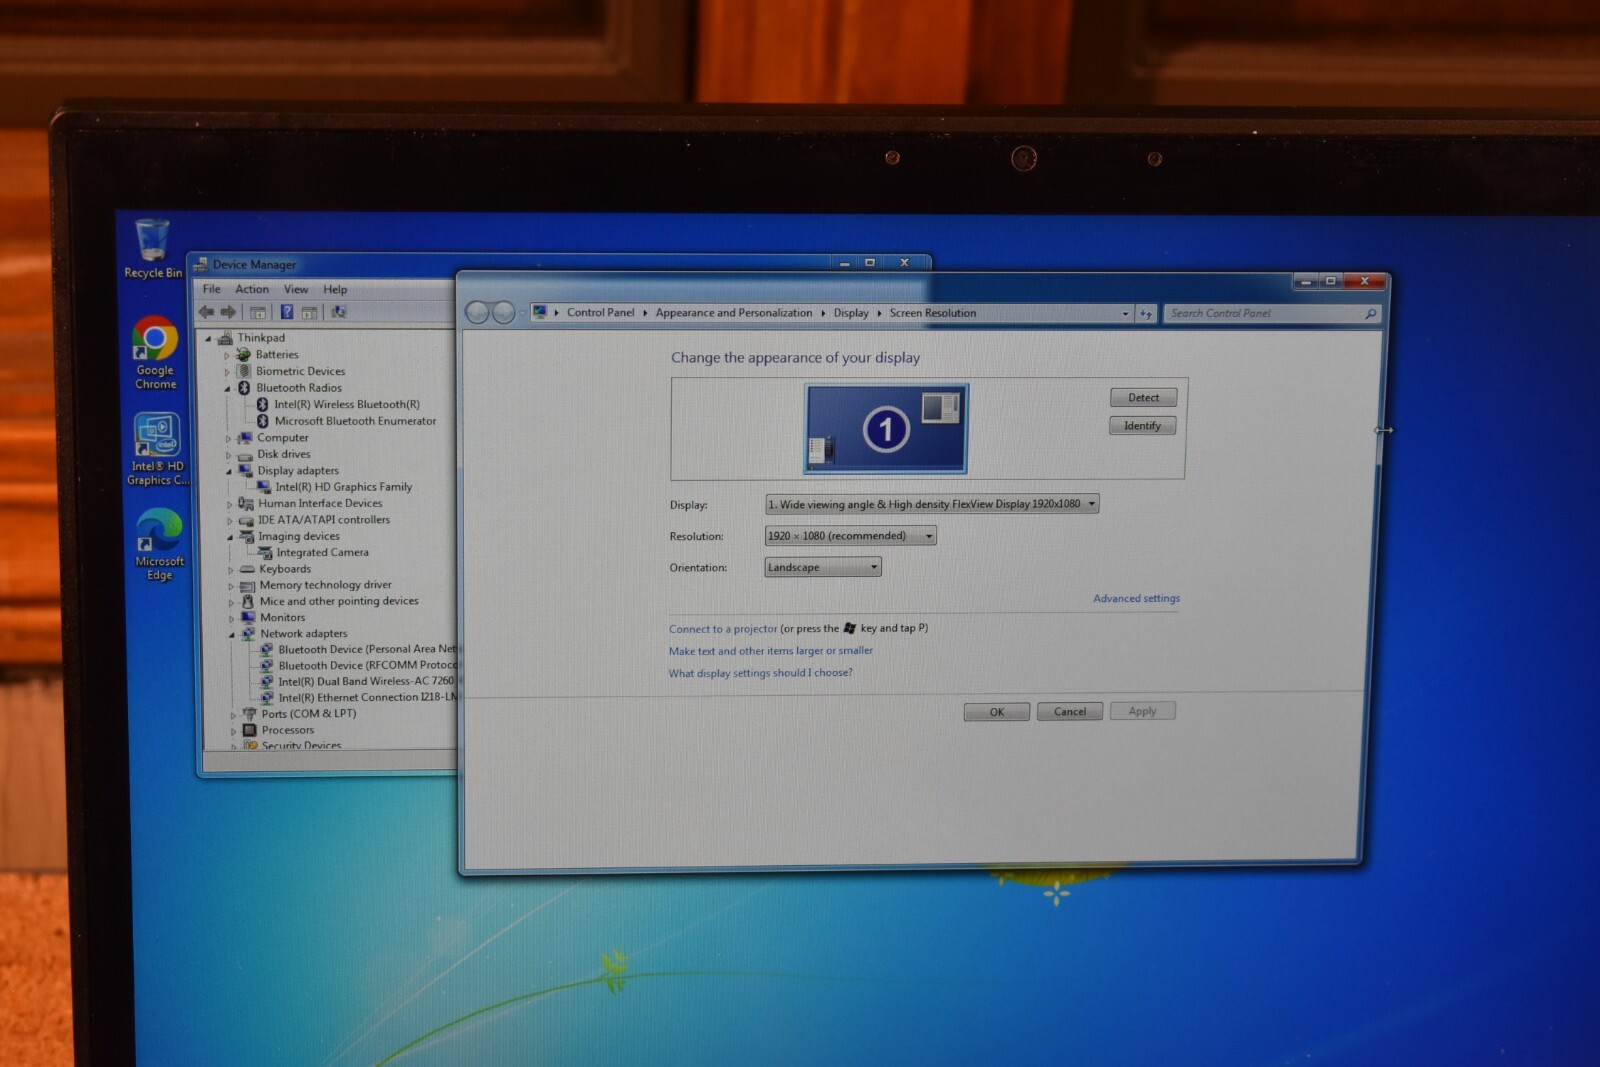Open the Recycle Bin desktop icon
The width and height of the screenshot is (1600, 1067).
tap(152, 248)
